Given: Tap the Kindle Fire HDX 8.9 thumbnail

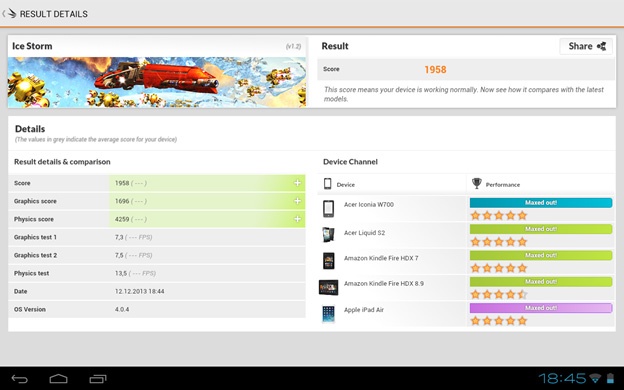Looking at the screenshot, I should (x=328, y=287).
